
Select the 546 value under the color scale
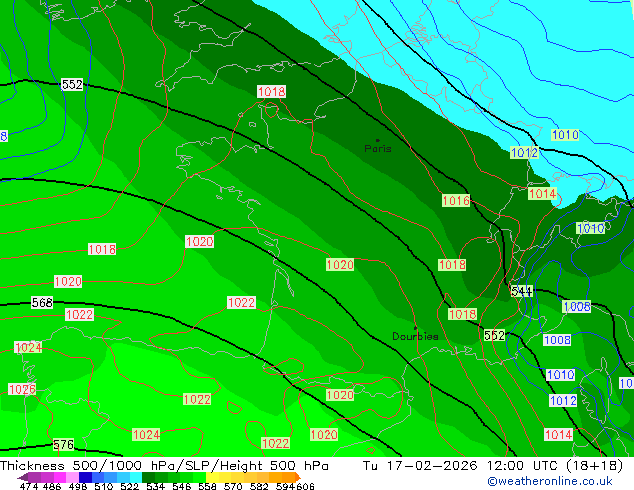point(182,486)
